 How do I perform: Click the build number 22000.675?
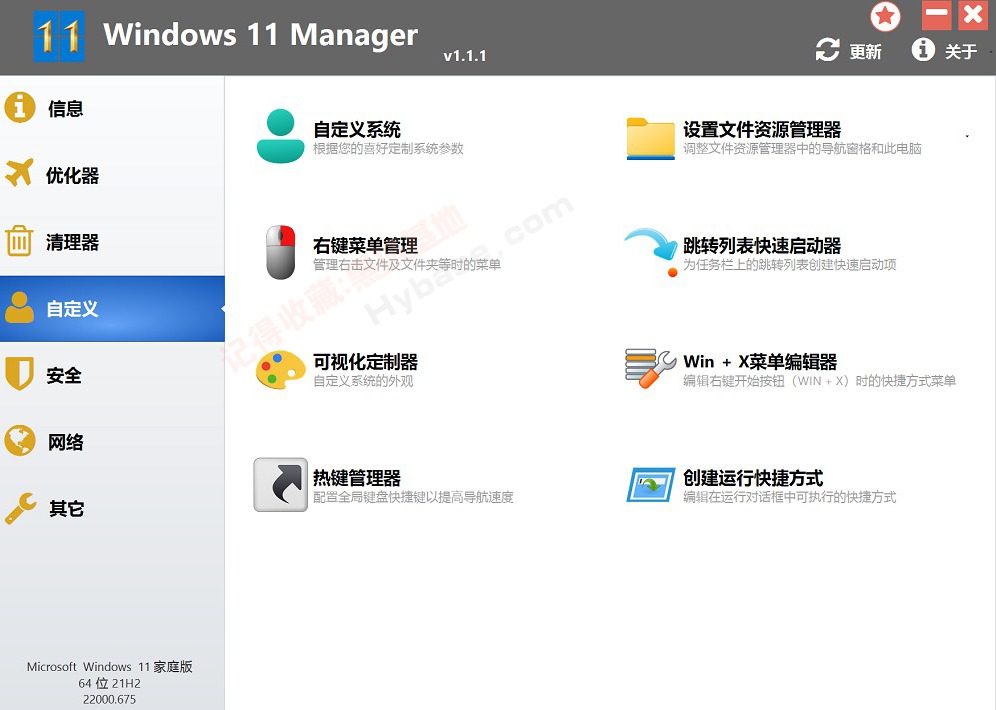click(x=109, y=699)
